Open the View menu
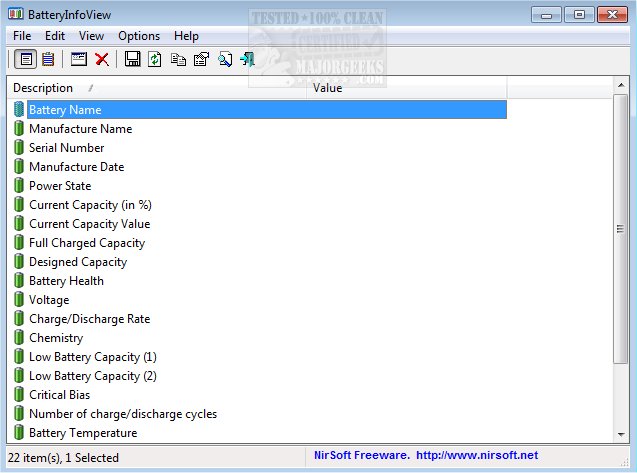Image resolution: width=637 pixels, height=473 pixels. point(91,36)
